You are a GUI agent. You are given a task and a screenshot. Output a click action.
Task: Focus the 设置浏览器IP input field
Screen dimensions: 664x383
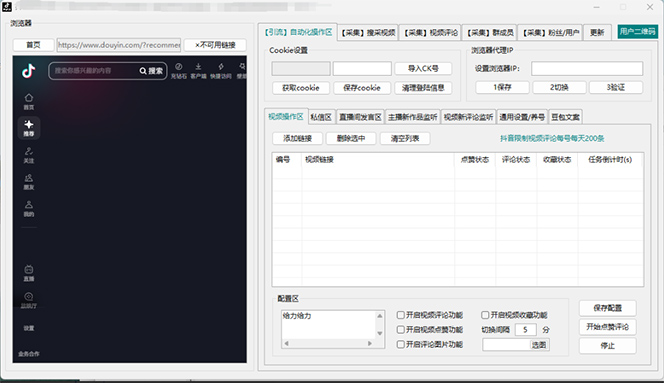click(x=587, y=69)
